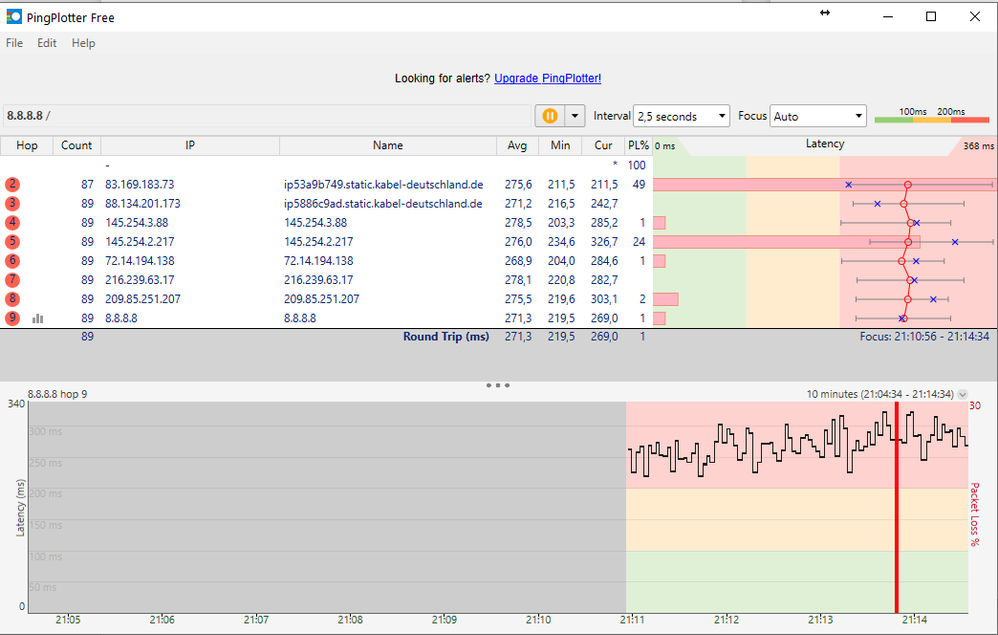Click the PingPlotter icon in the title bar
This screenshot has height=635, width=998.
[x=14, y=16]
